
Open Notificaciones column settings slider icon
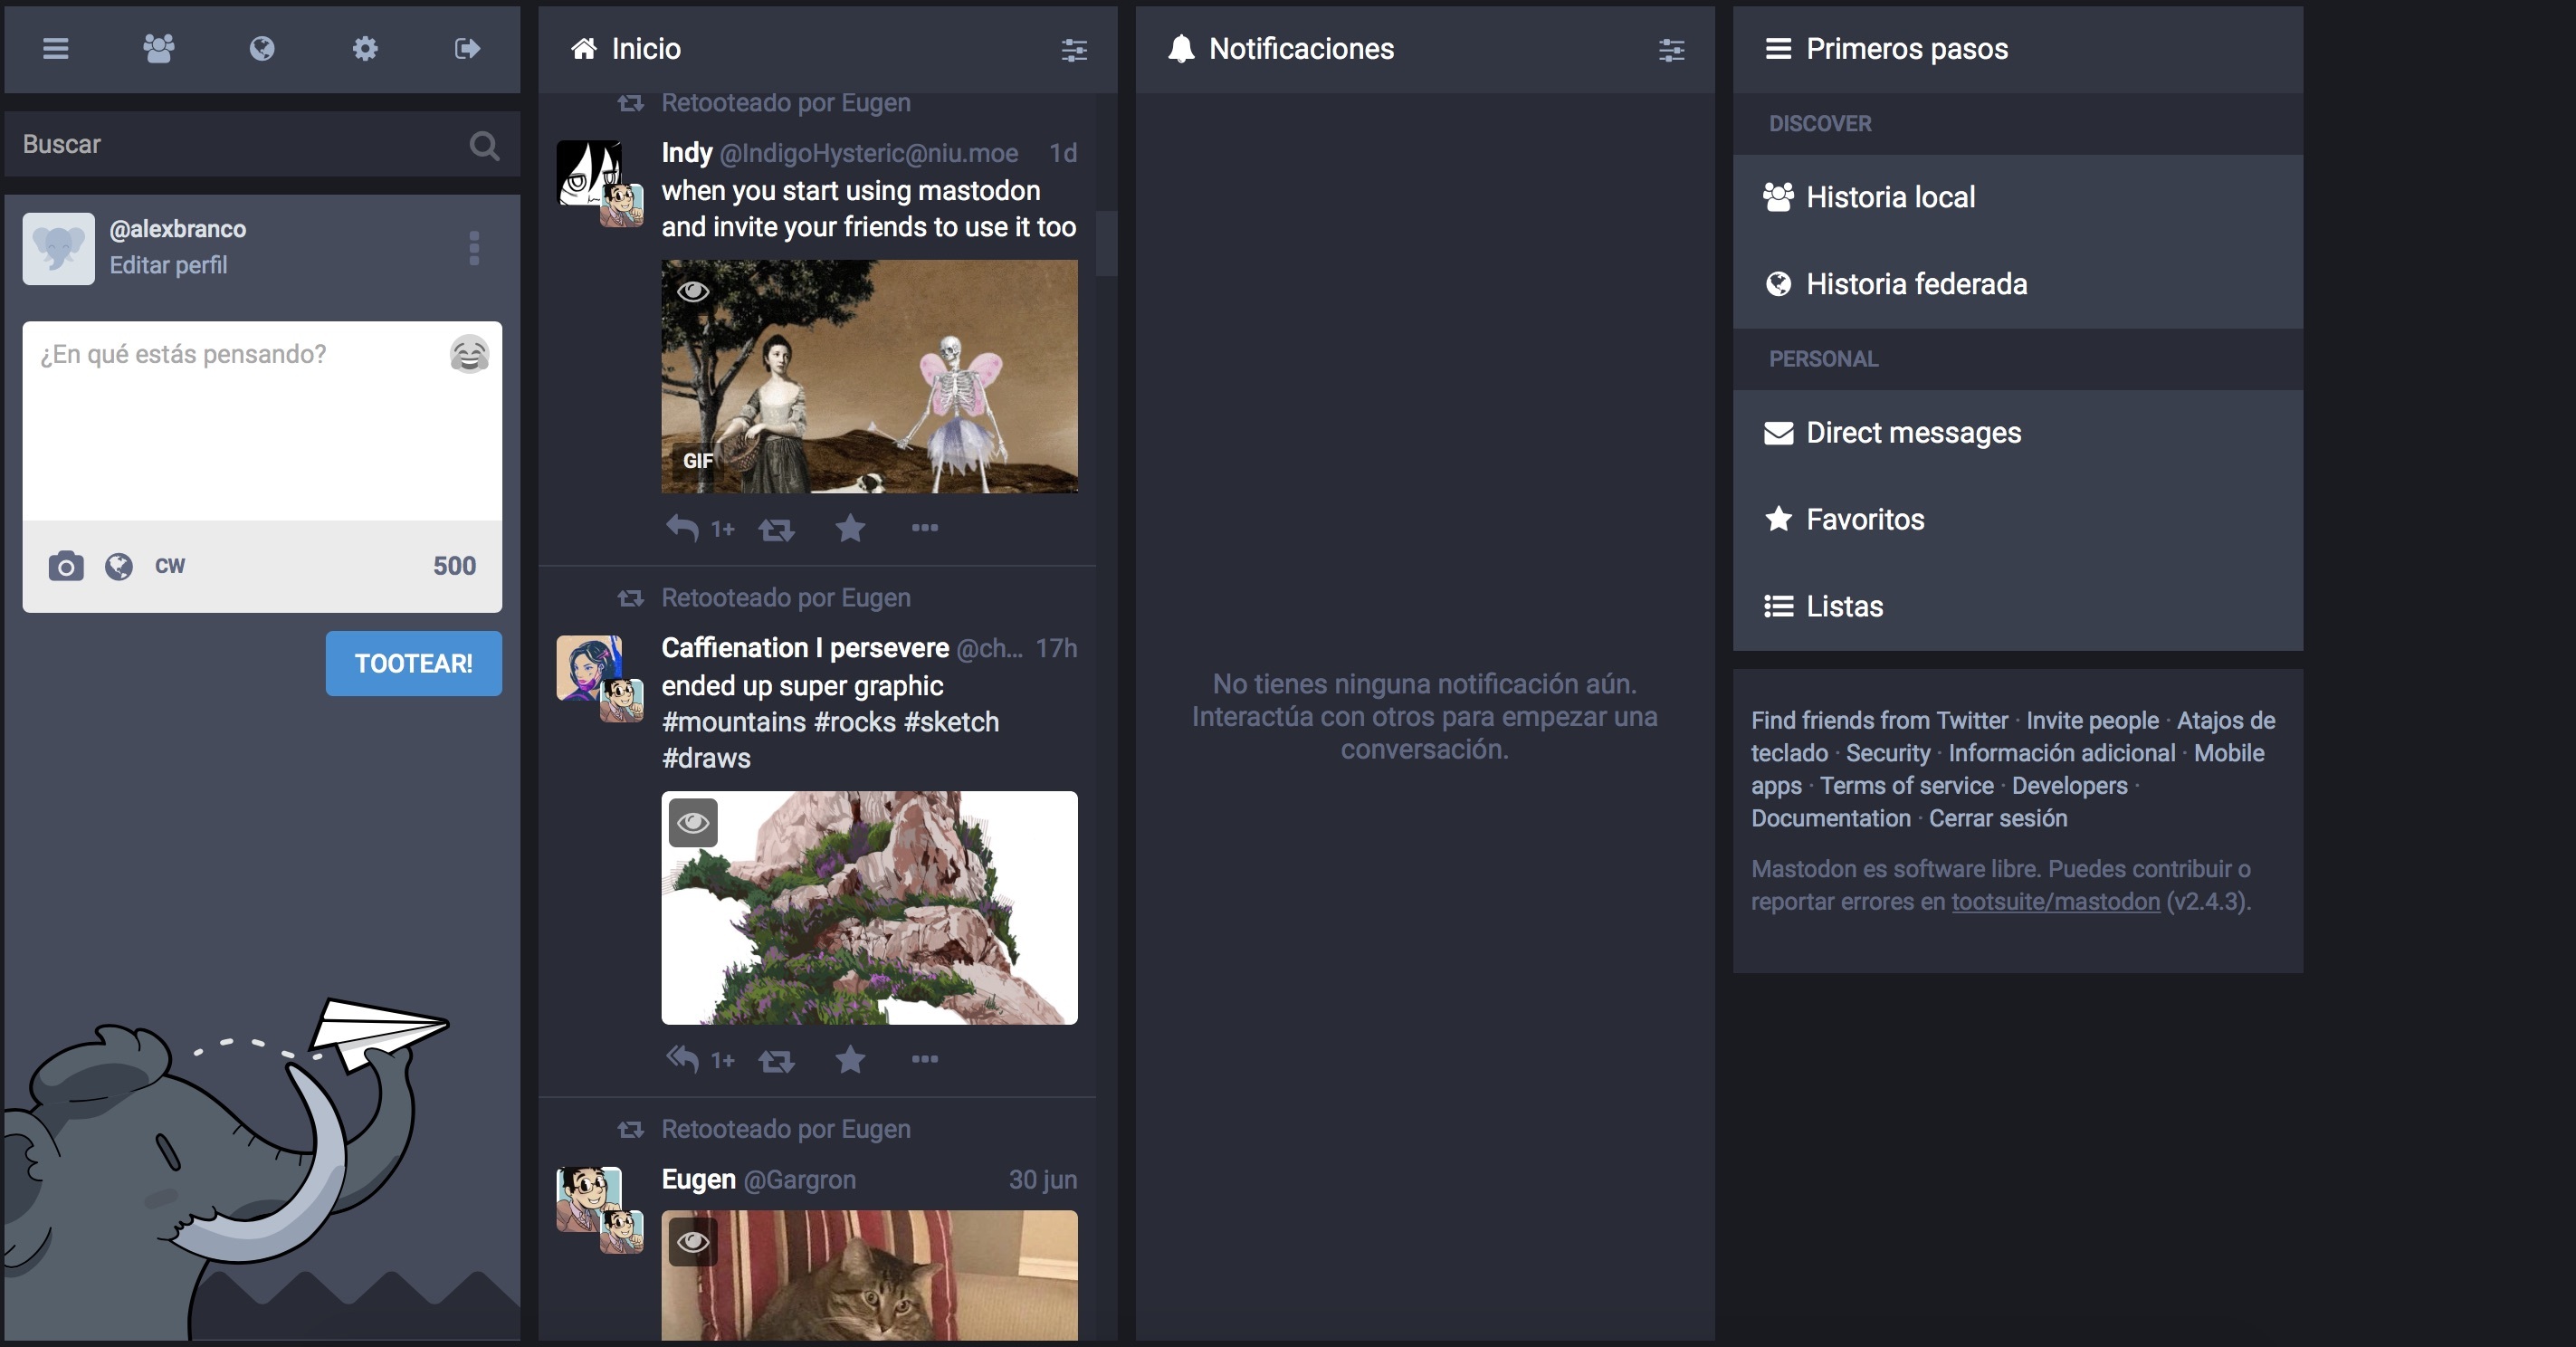pos(1671,49)
